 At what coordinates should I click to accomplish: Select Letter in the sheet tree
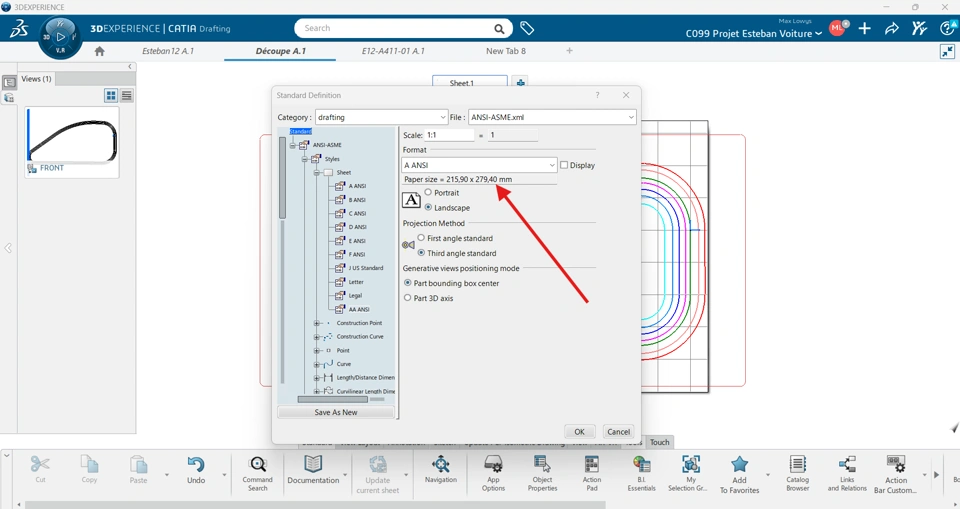356,282
